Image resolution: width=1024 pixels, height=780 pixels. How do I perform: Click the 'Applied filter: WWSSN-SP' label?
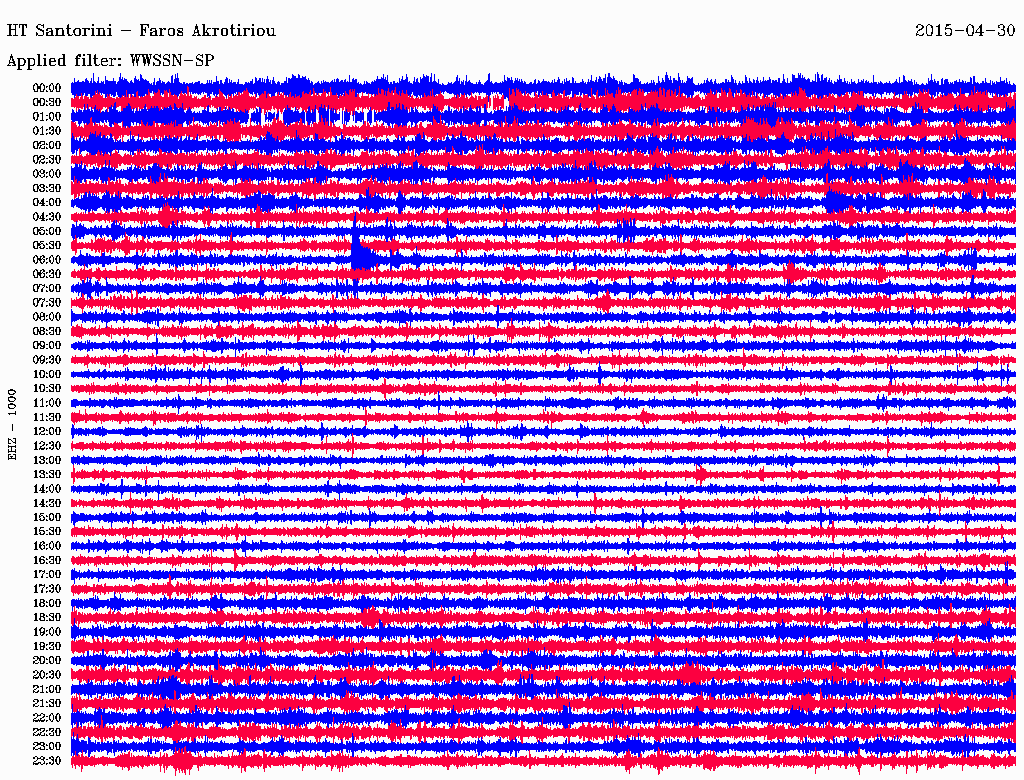click(x=110, y=61)
